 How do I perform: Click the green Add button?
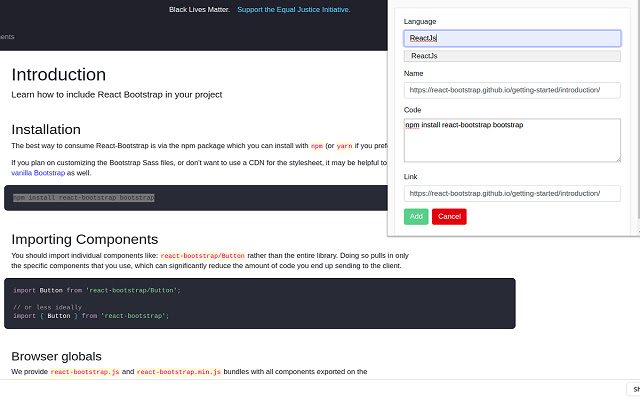[x=416, y=217]
